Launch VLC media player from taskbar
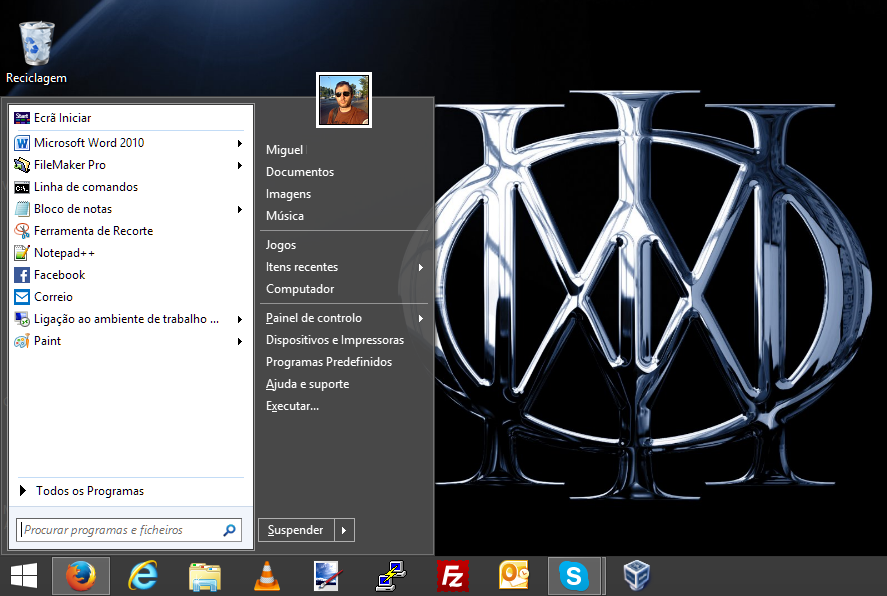Screen dimensions: 887x596 [x=266, y=577]
